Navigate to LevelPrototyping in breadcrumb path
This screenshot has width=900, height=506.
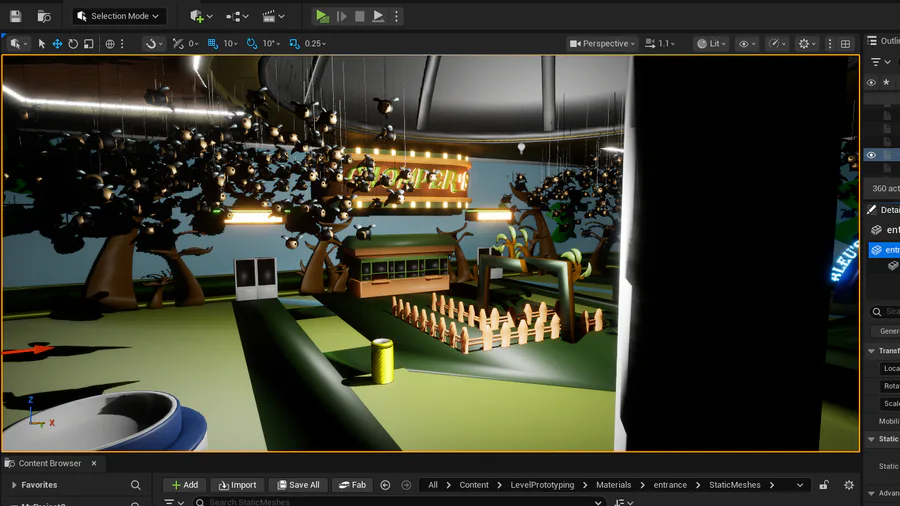(542, 485)
